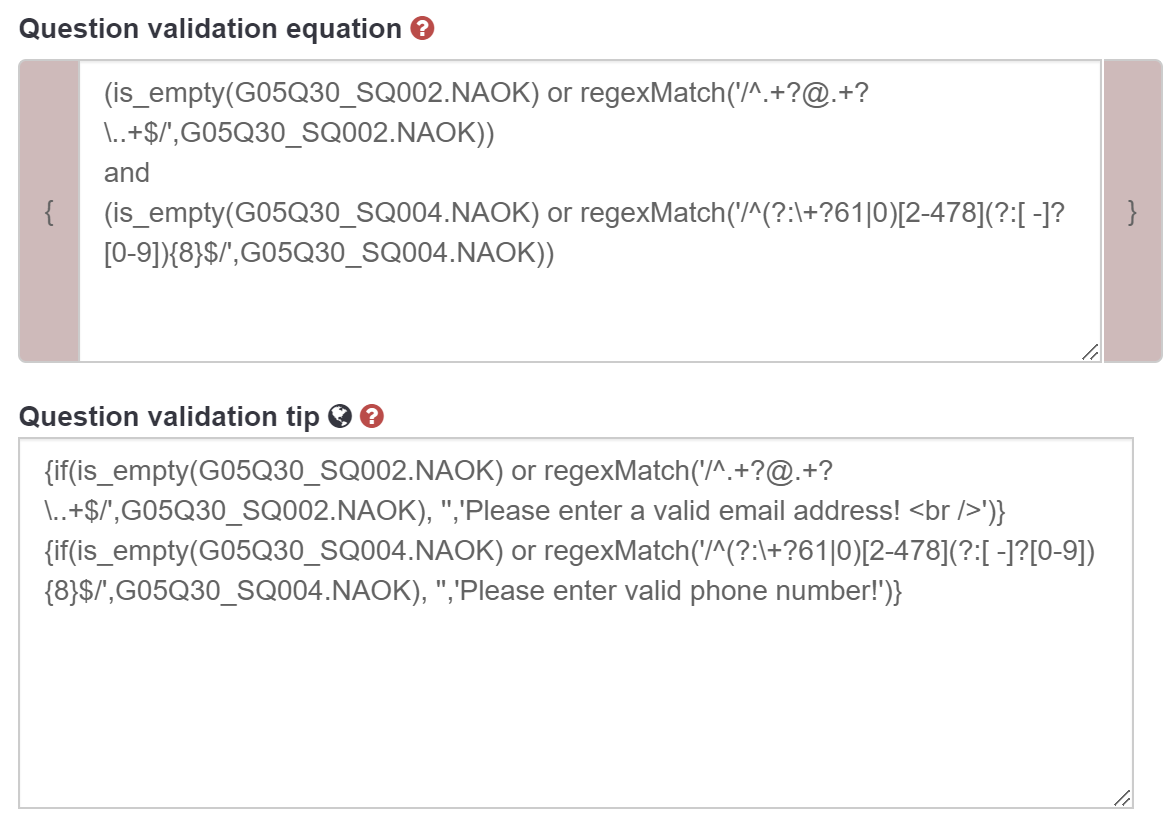The height and width of the screenshot is (824, 1173).
Task: Click "Please enter valid phone number!" text
Action: pos(675,592)
